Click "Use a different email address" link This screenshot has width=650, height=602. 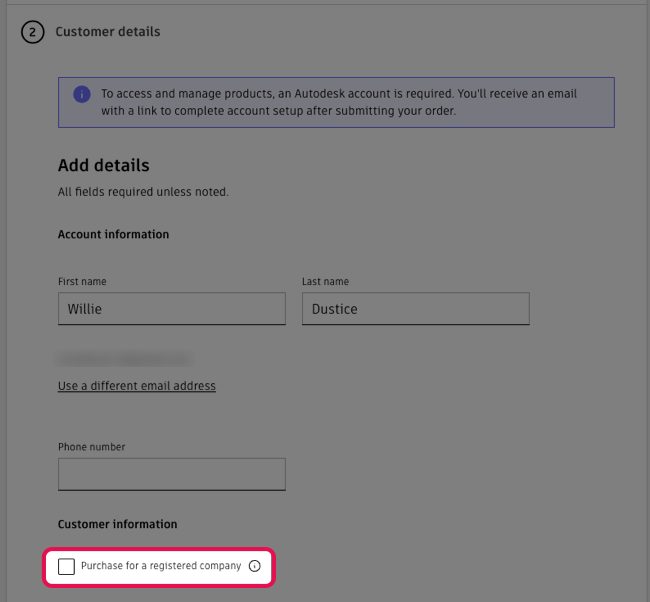(137, 386)
